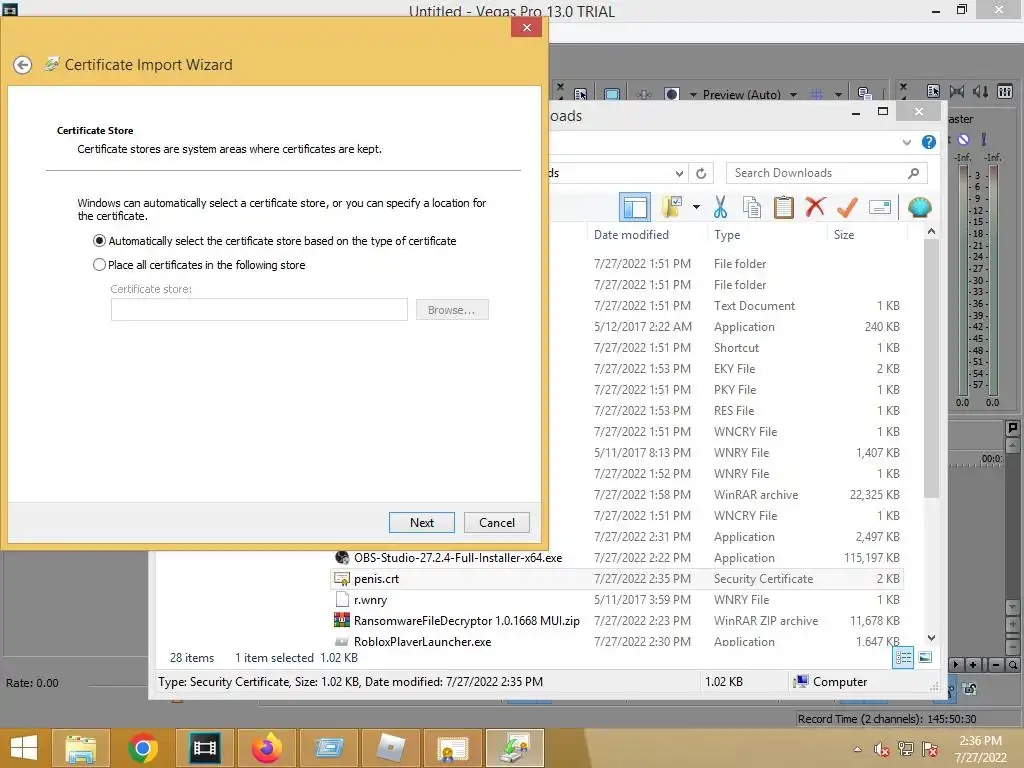The height and width of the screenshot is (768, 1024).
Task: Expand the Explorer ribbon chevron
Action: 906,142
